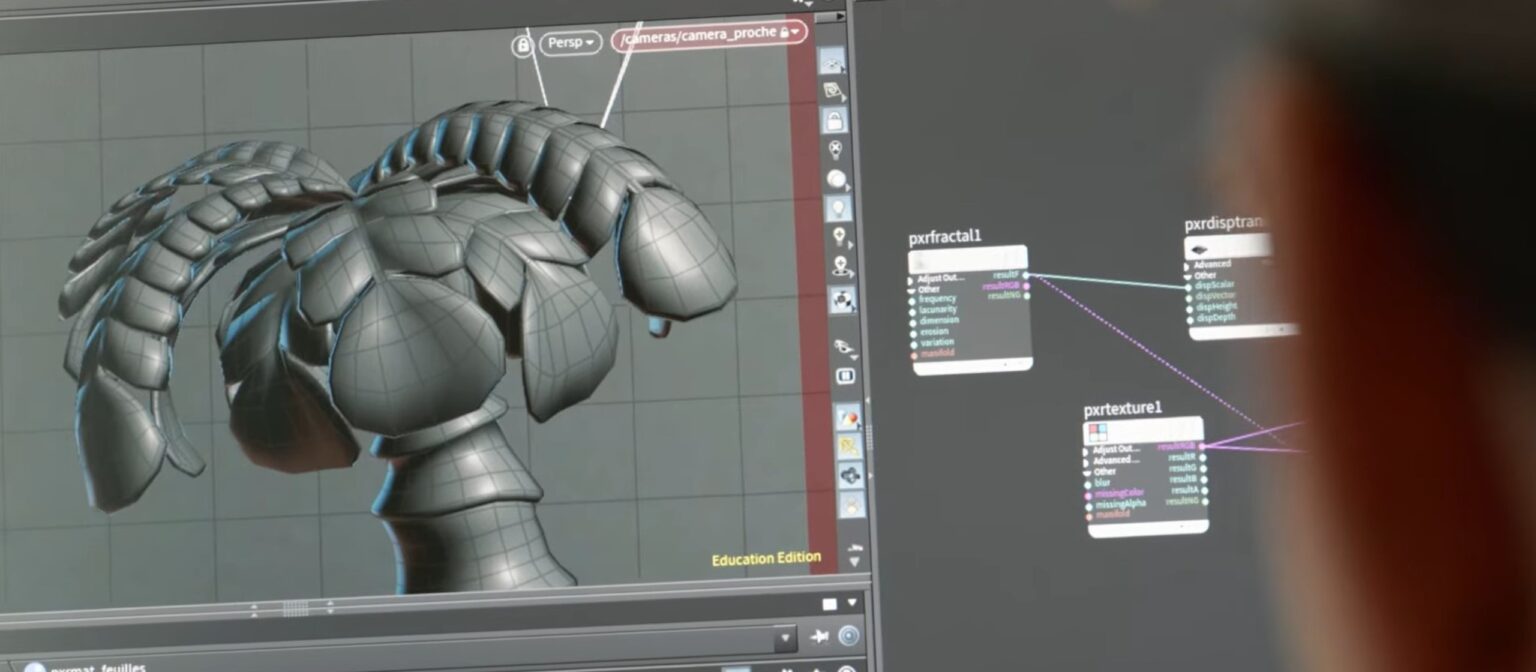This screenshot has height=672, width=1536.
Task: Click the eye visibility icon in viewport toolbar
Action: (844, 348)
